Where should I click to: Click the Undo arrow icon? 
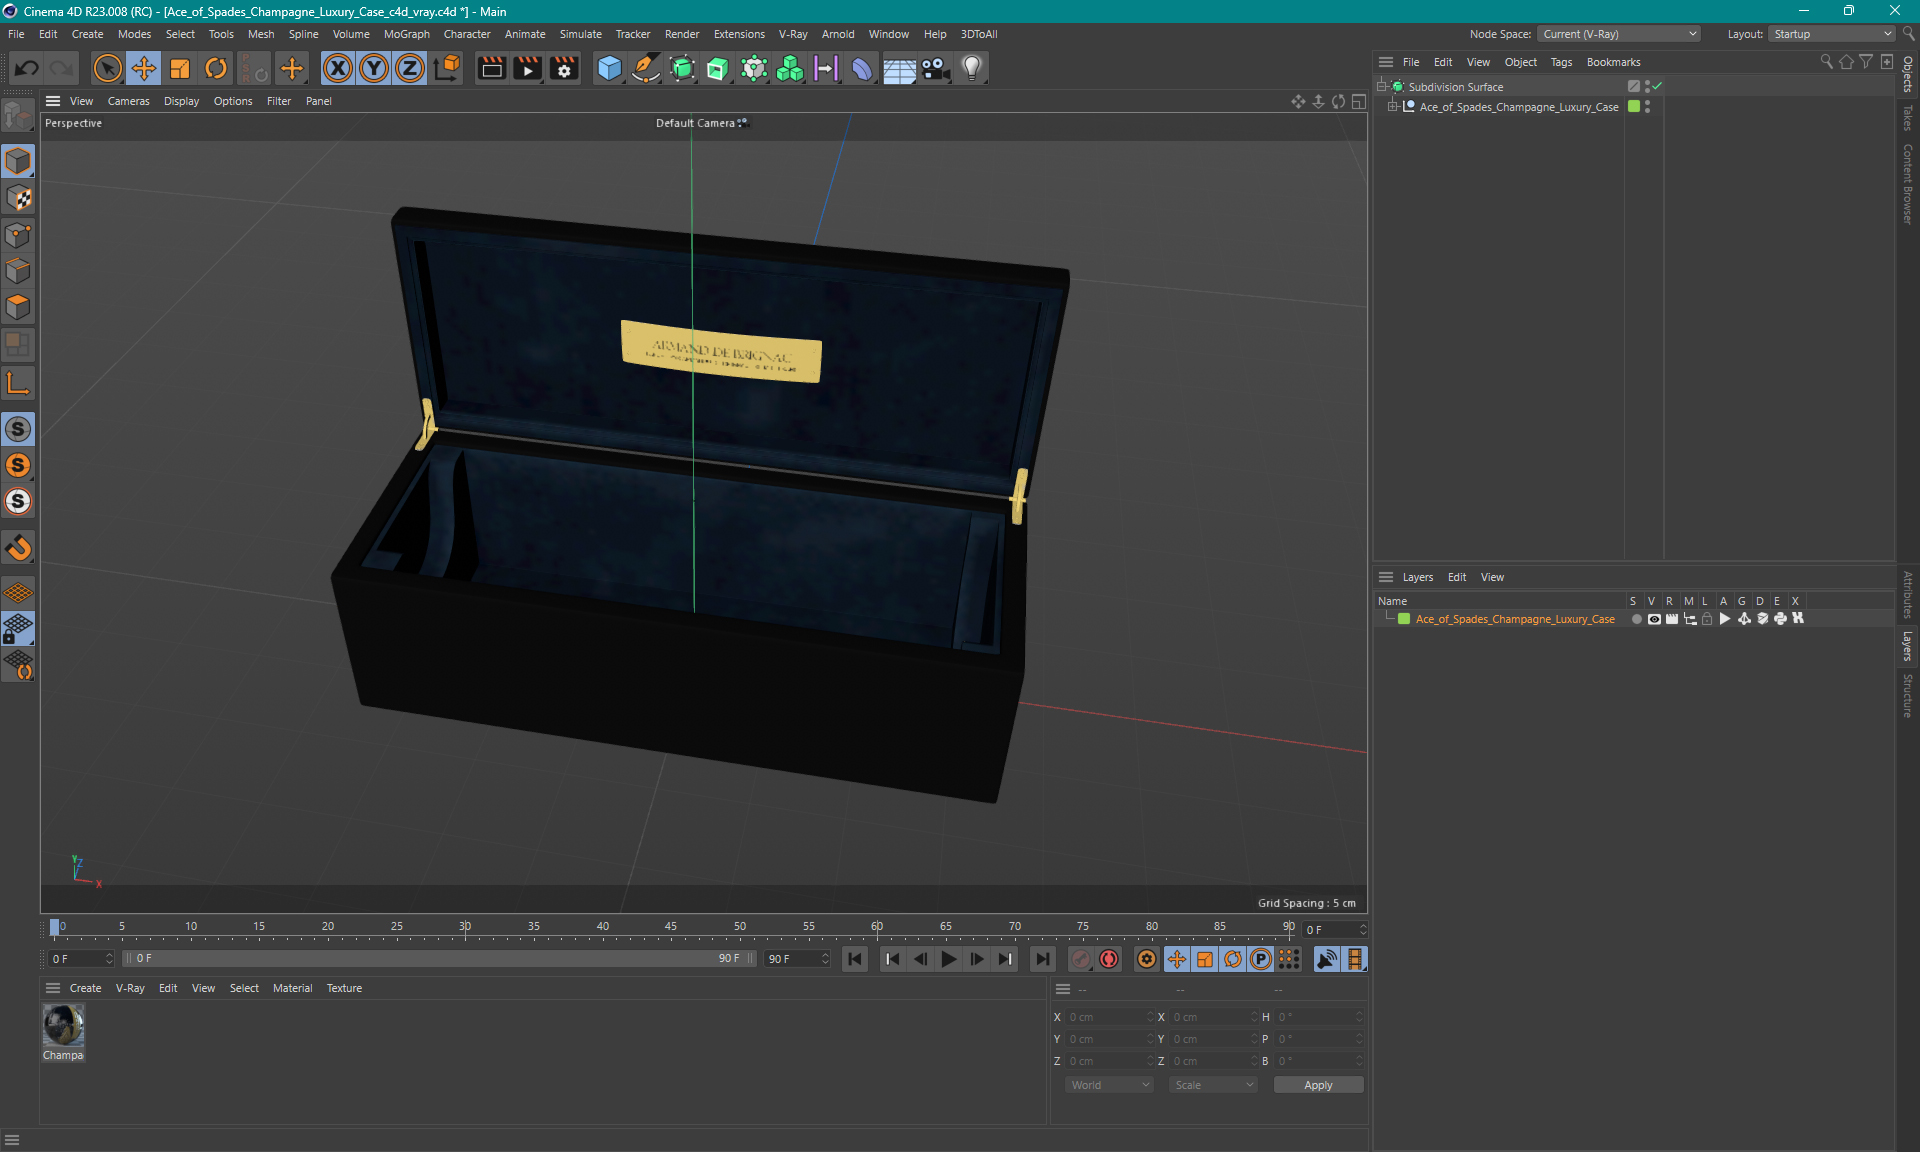pyautogui.click(x=27, y=68)
